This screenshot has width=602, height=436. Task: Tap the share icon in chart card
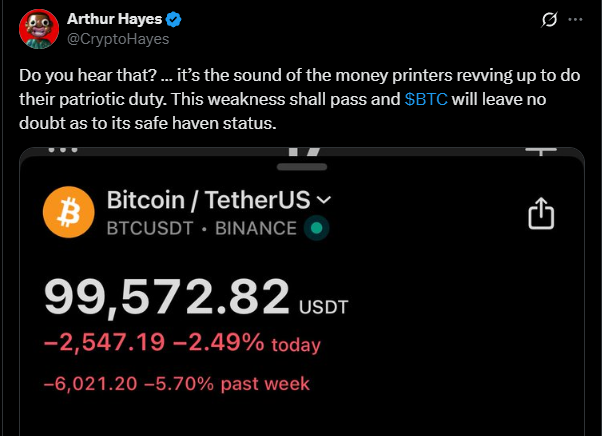pos(541,213)
